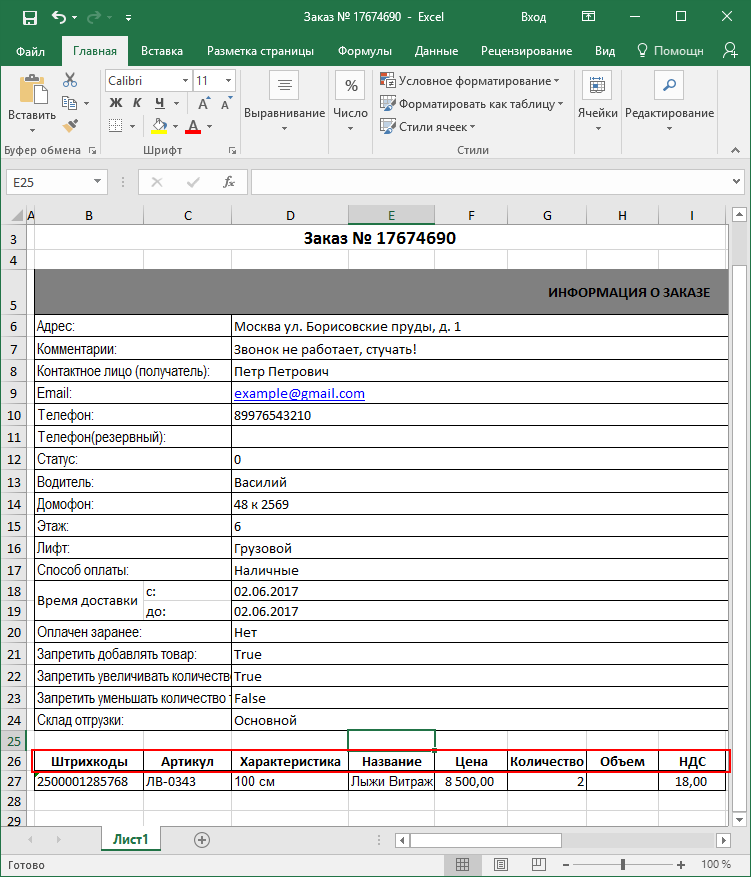751x877 pixels.
Task: Apply the red font color A
Action: [193, 126]
